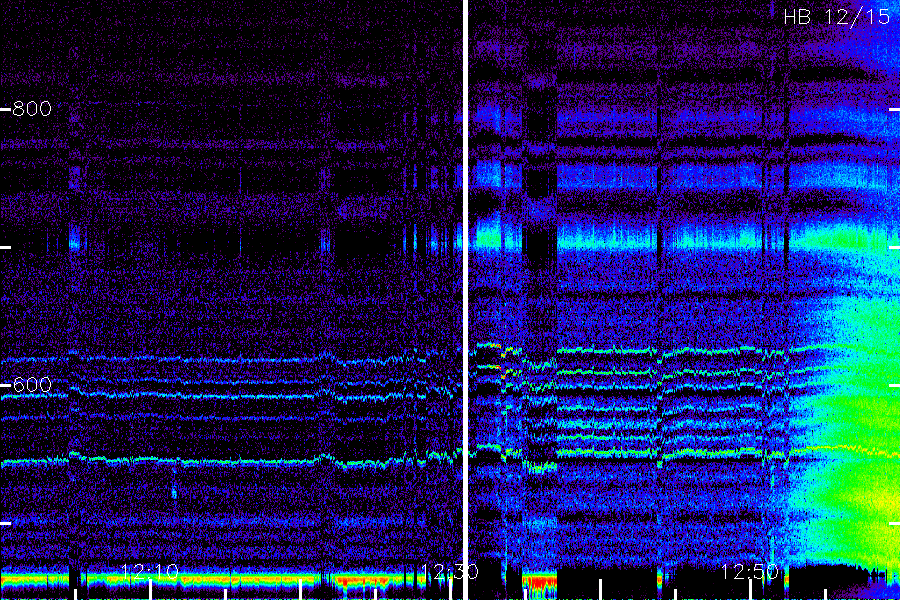
Task: Click the 800 frequency axis label
Action: [32, 109]
